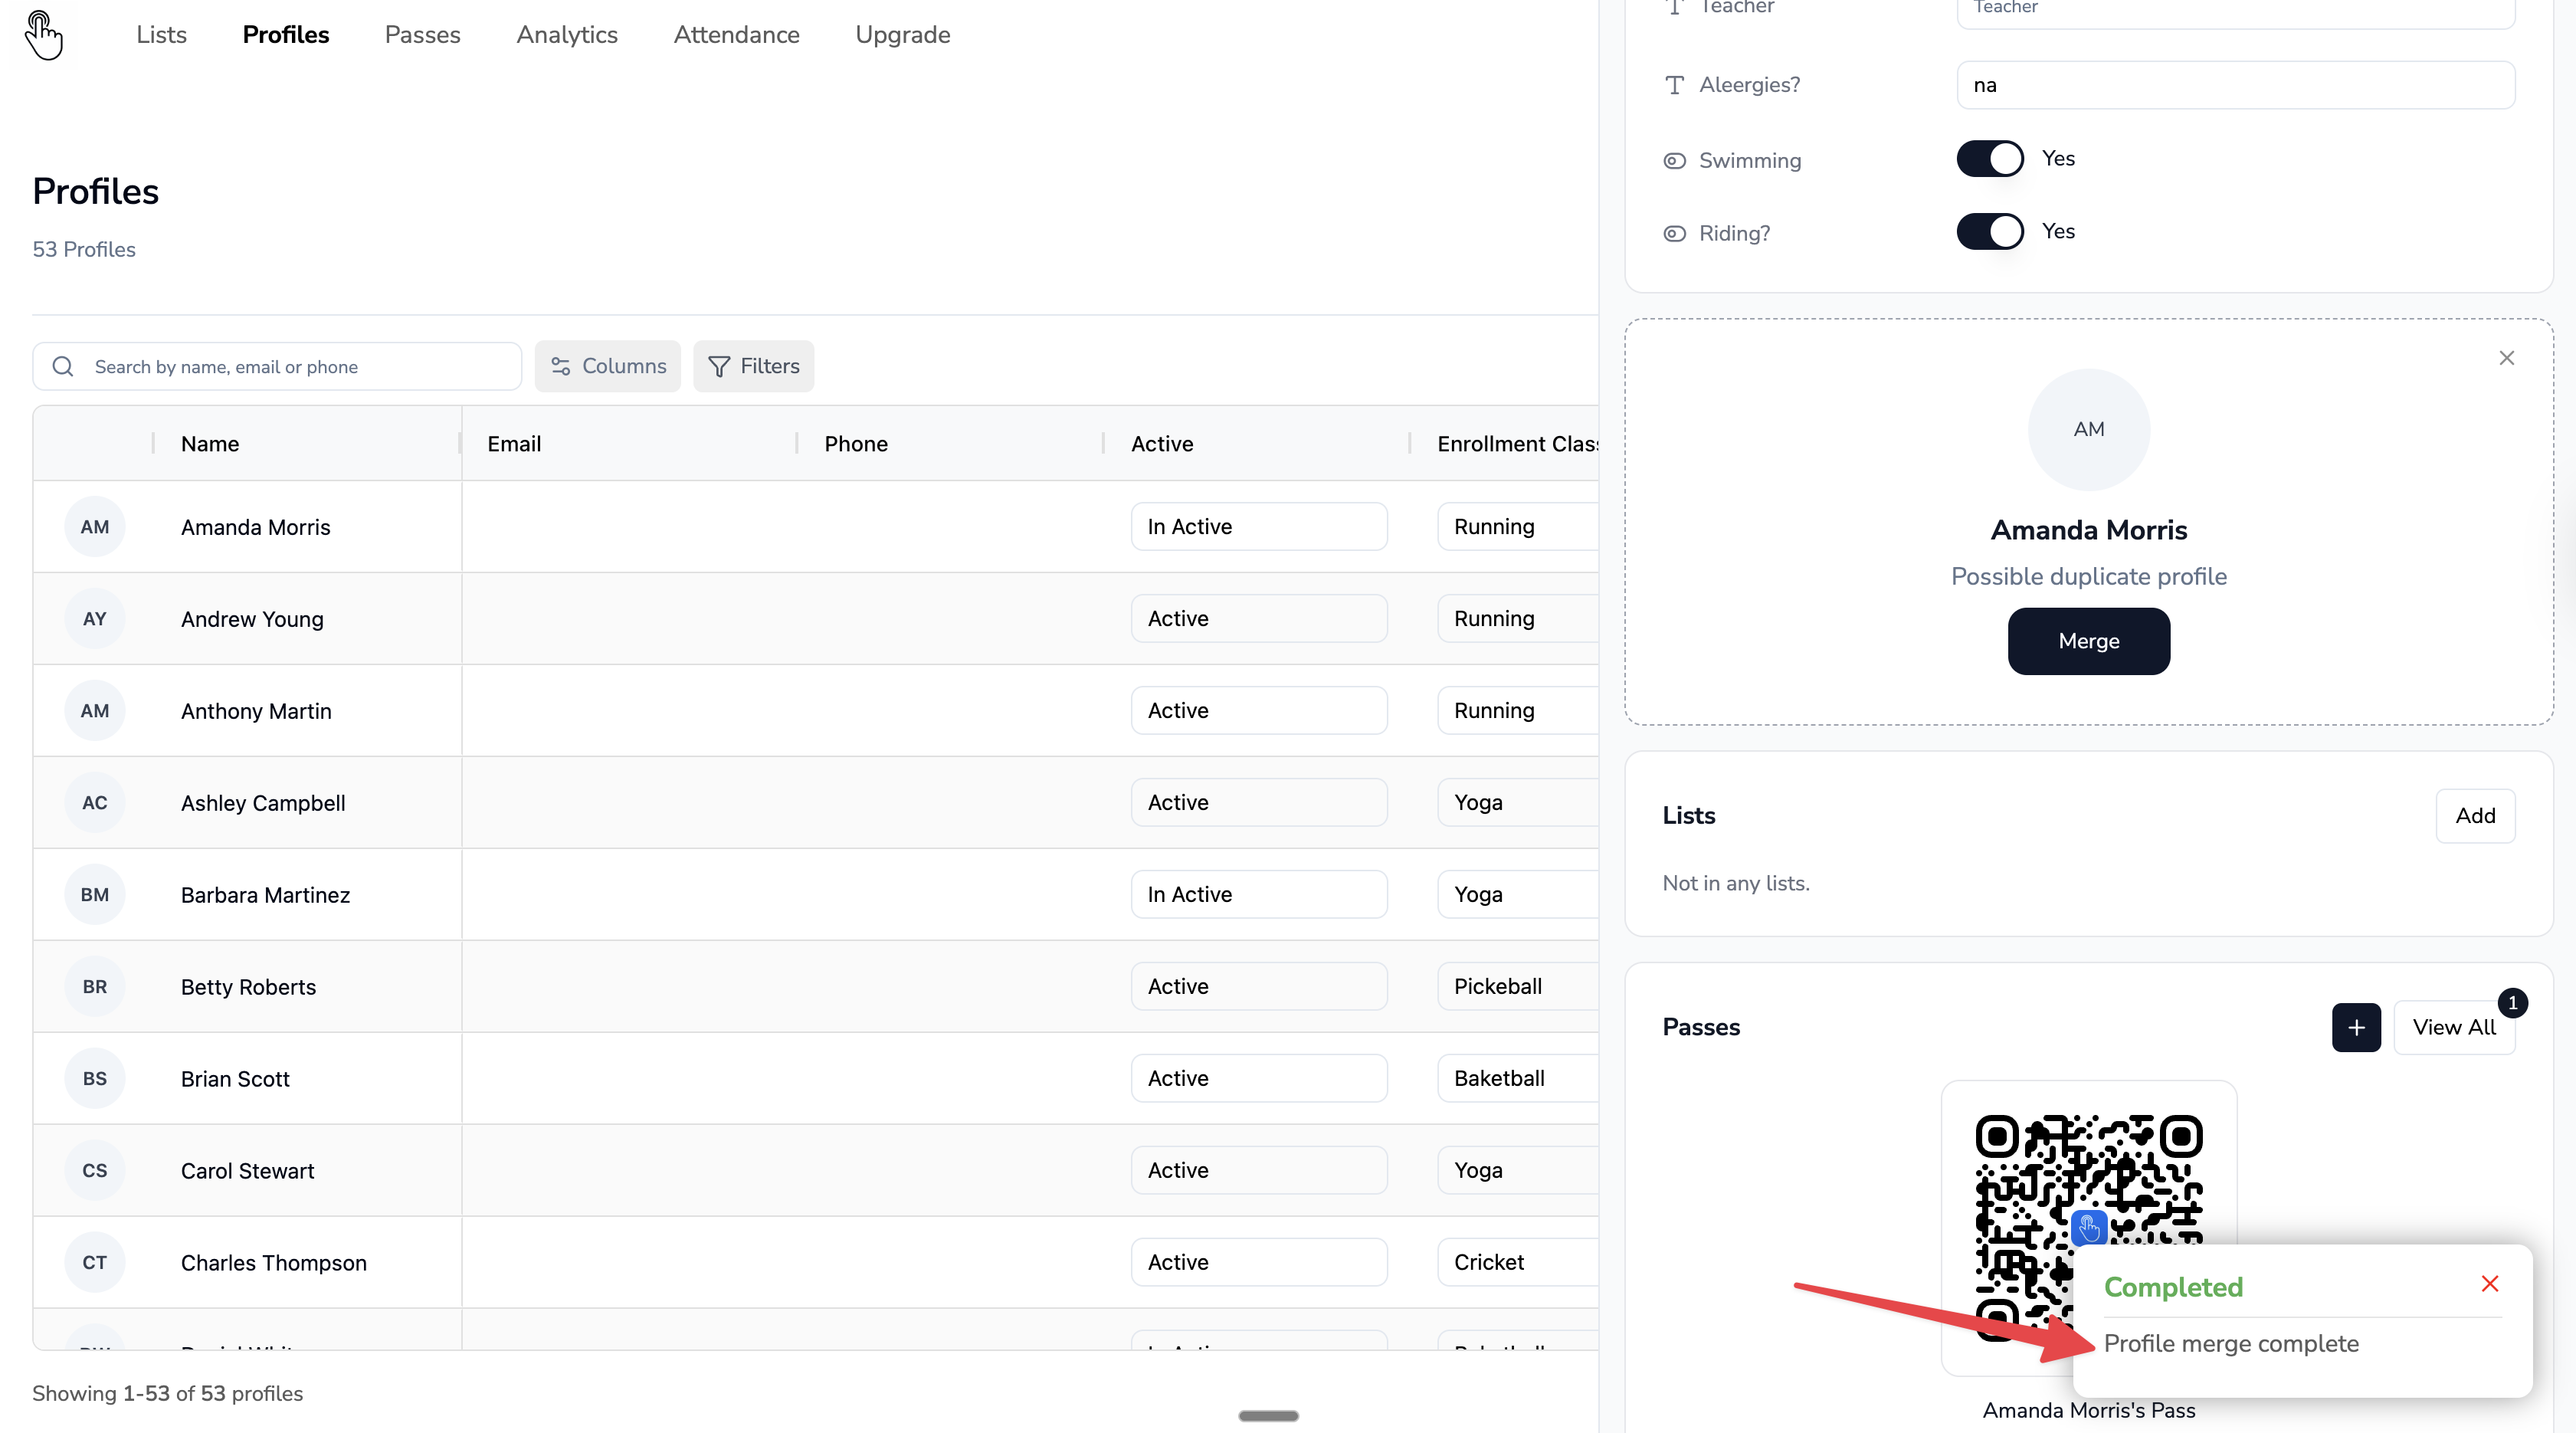Click the search magnifier icon
Image resolution: width=2576 pixels, height=1433 pixels.
pyautogui.click(x=63, y=366)
